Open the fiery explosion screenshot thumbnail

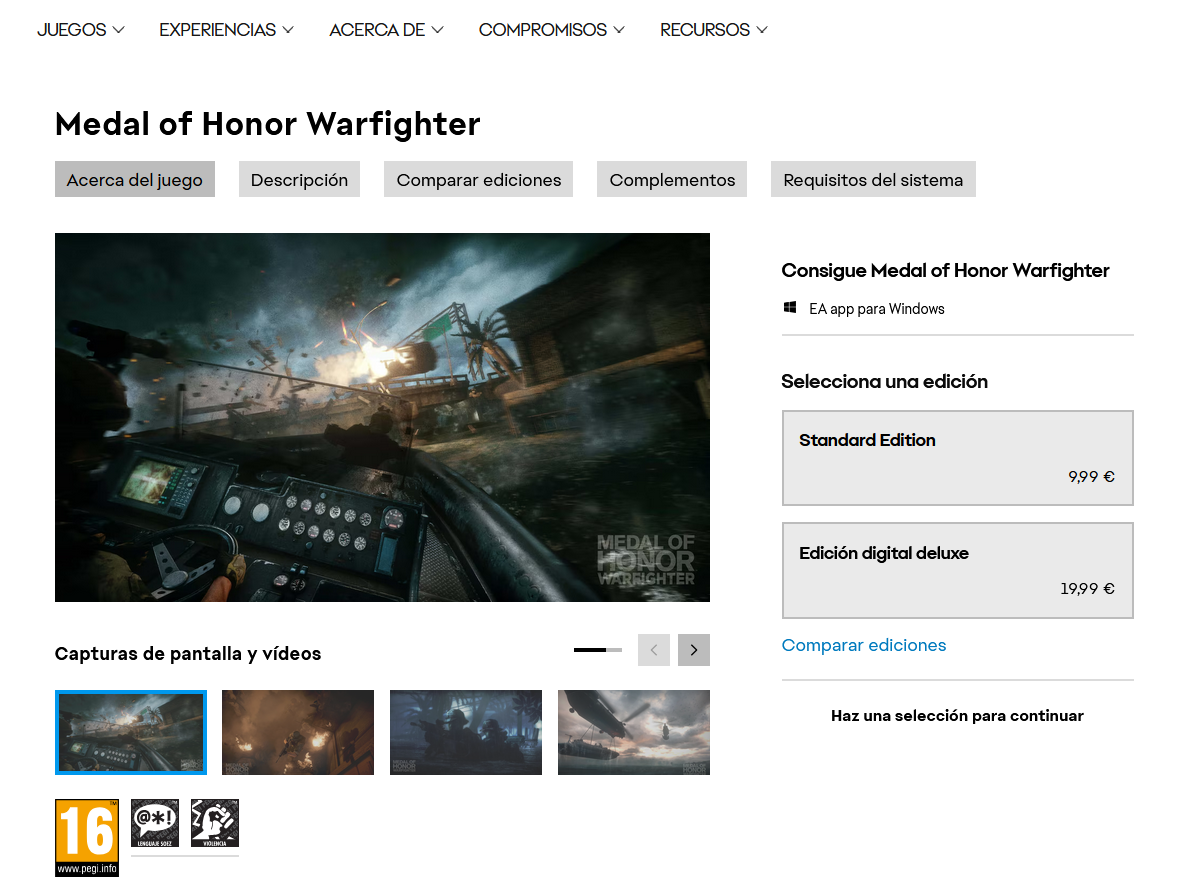point(298,732)
